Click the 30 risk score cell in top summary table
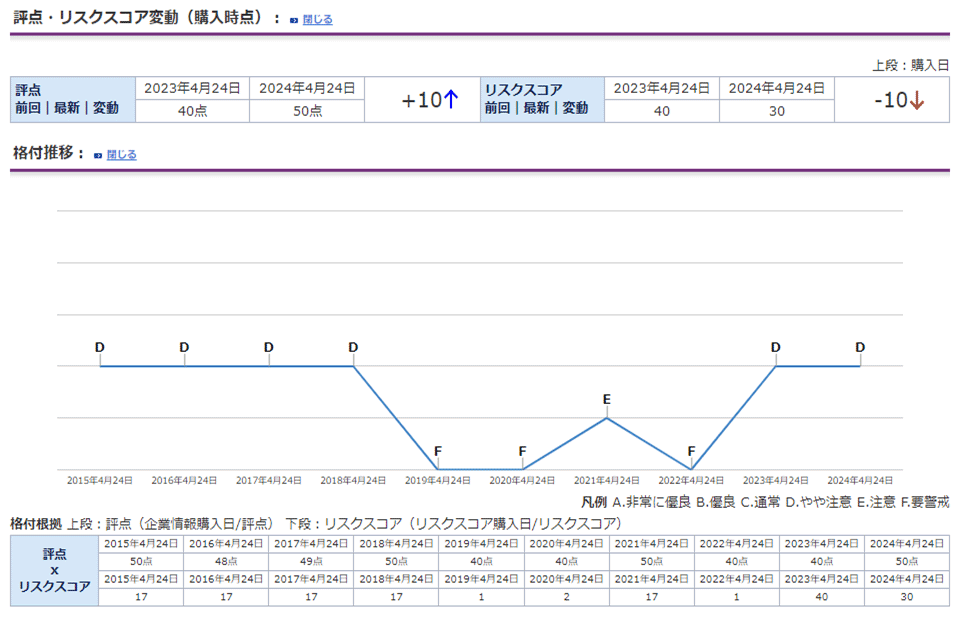Image resolution: width=962 pixels, height=619 pixels. 777,111
